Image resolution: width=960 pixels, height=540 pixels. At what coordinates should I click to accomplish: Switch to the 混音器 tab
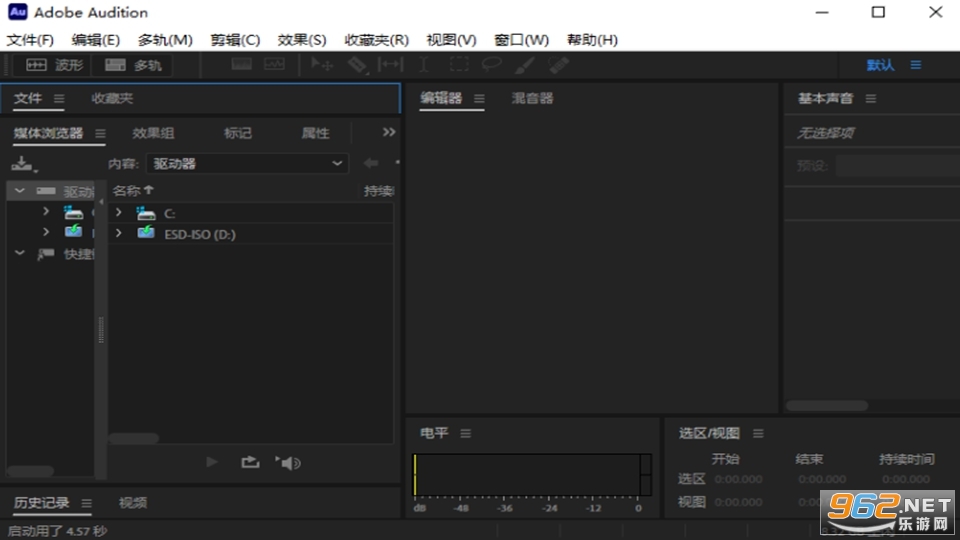(x=532, y=98)
